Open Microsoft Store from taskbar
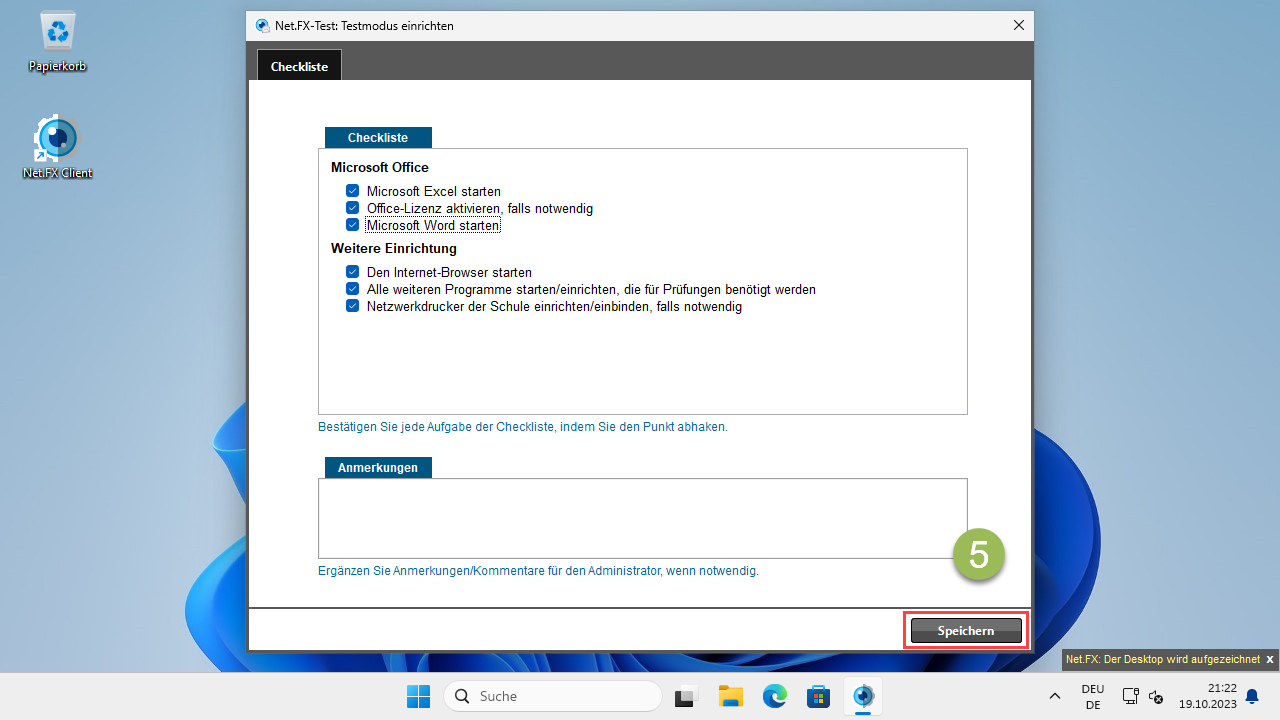Screen dimensions: 1280x720 pyautogui.click(x=820, y=696)
